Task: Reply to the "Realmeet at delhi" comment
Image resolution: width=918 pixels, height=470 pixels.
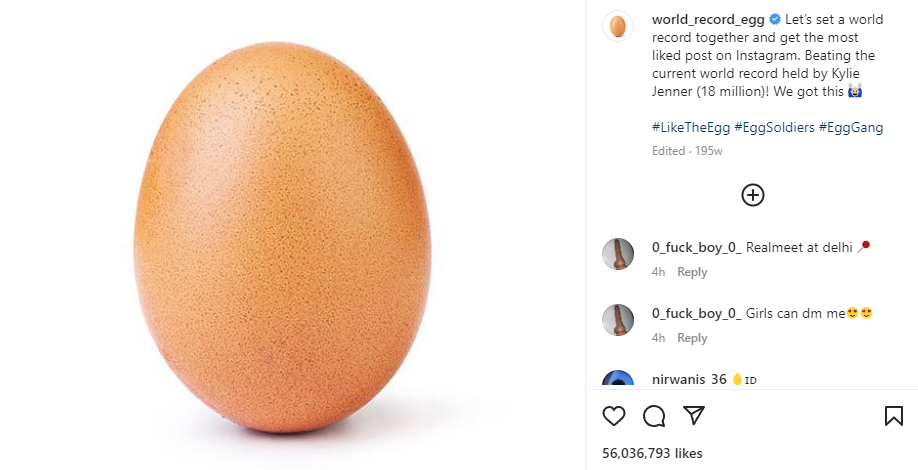Action: point(692,272)
